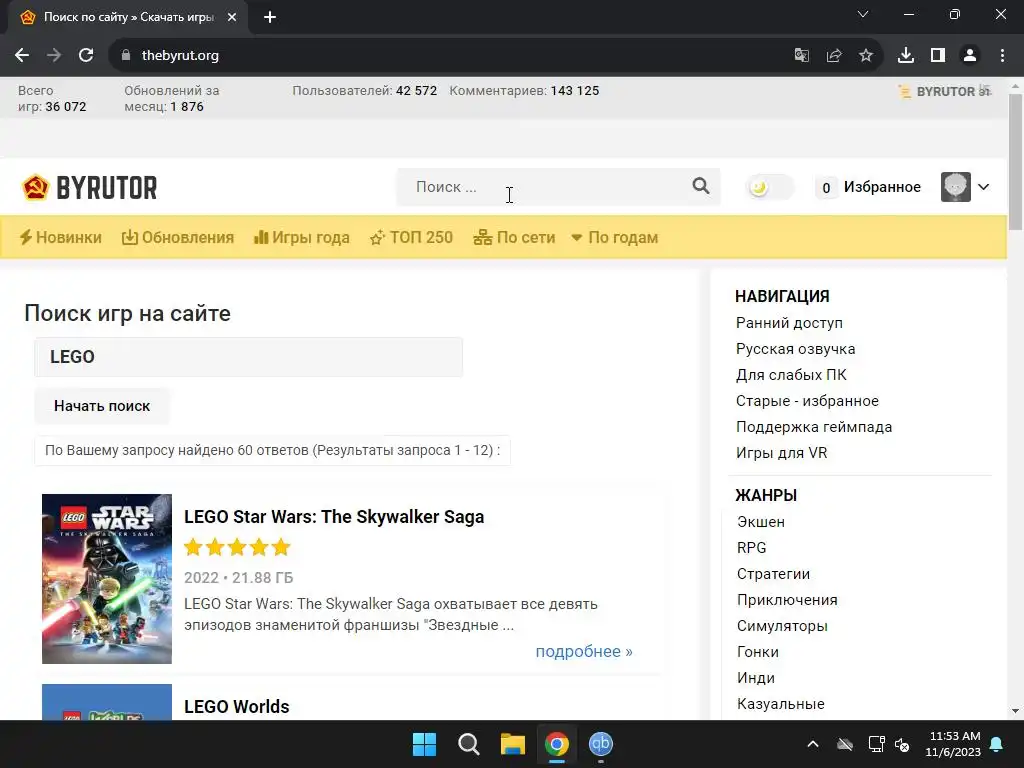Open the Windows Start menu
The width and height of the screenshot is (1024, 768).
[x=424, y=744]
